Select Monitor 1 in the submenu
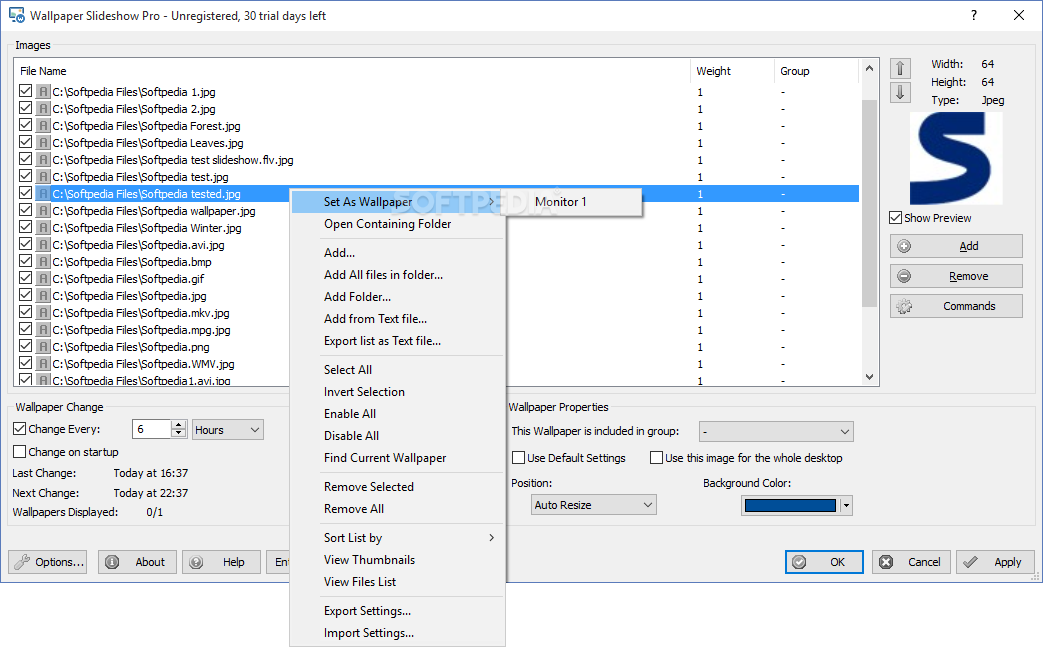Image resolution: width=1043 pixels, height=647 pixels. 573,201
